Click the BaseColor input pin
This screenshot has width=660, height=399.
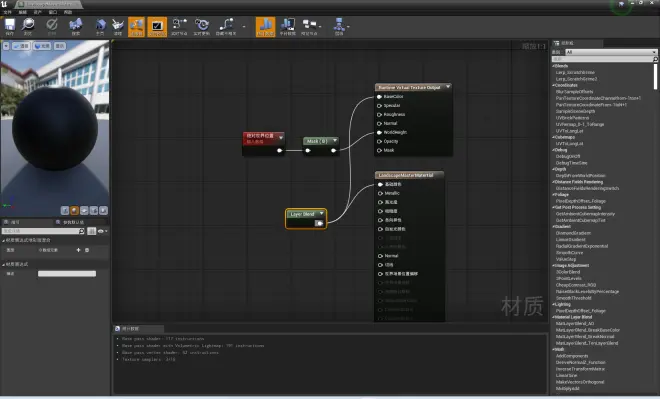point(379,97)
